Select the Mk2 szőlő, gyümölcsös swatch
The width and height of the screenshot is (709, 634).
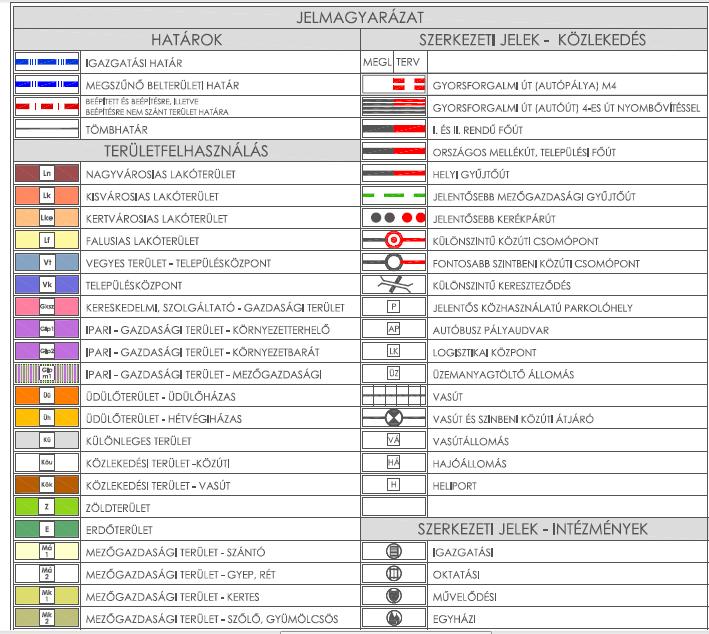coord(47,618)
